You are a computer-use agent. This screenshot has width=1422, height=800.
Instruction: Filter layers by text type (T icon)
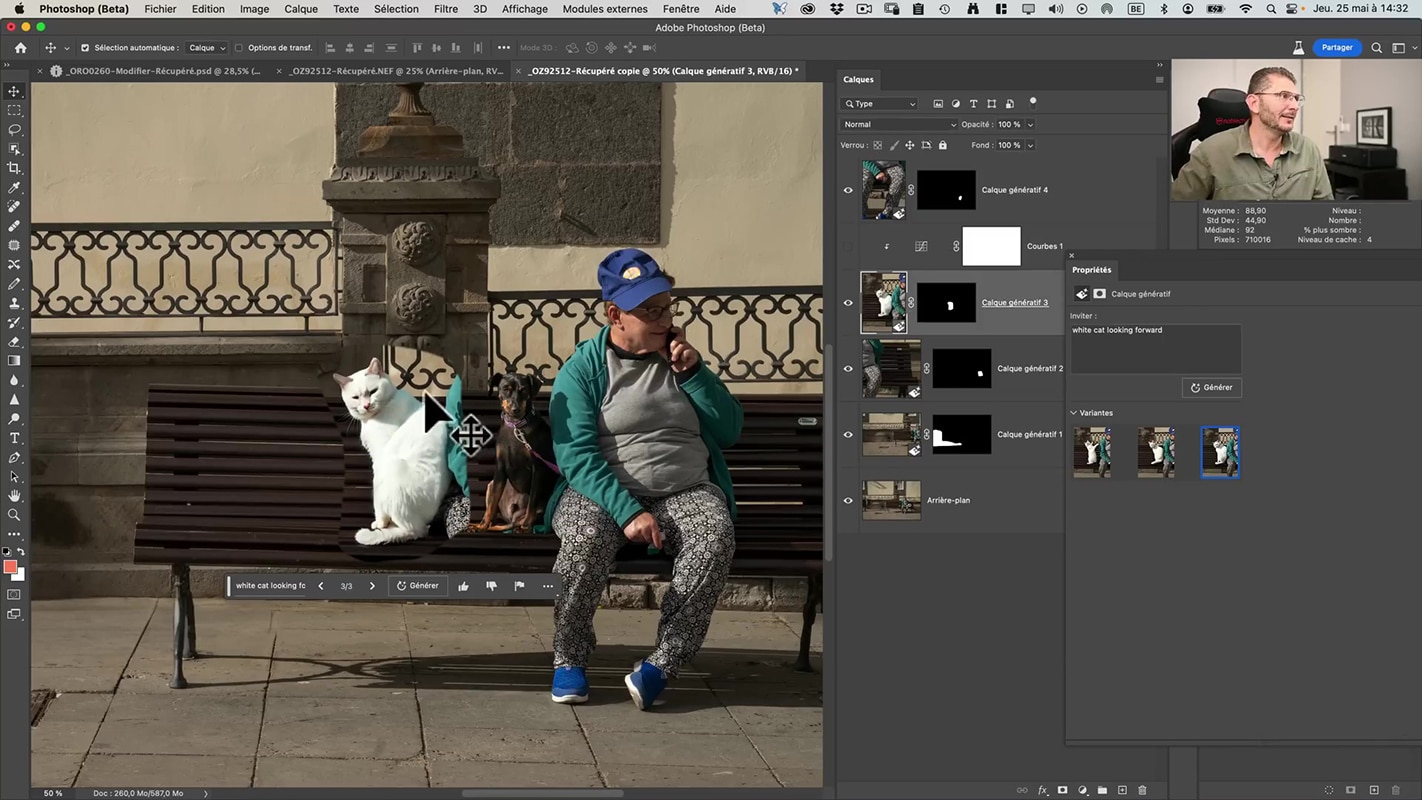pyautogui.click(x=973, y=104)
